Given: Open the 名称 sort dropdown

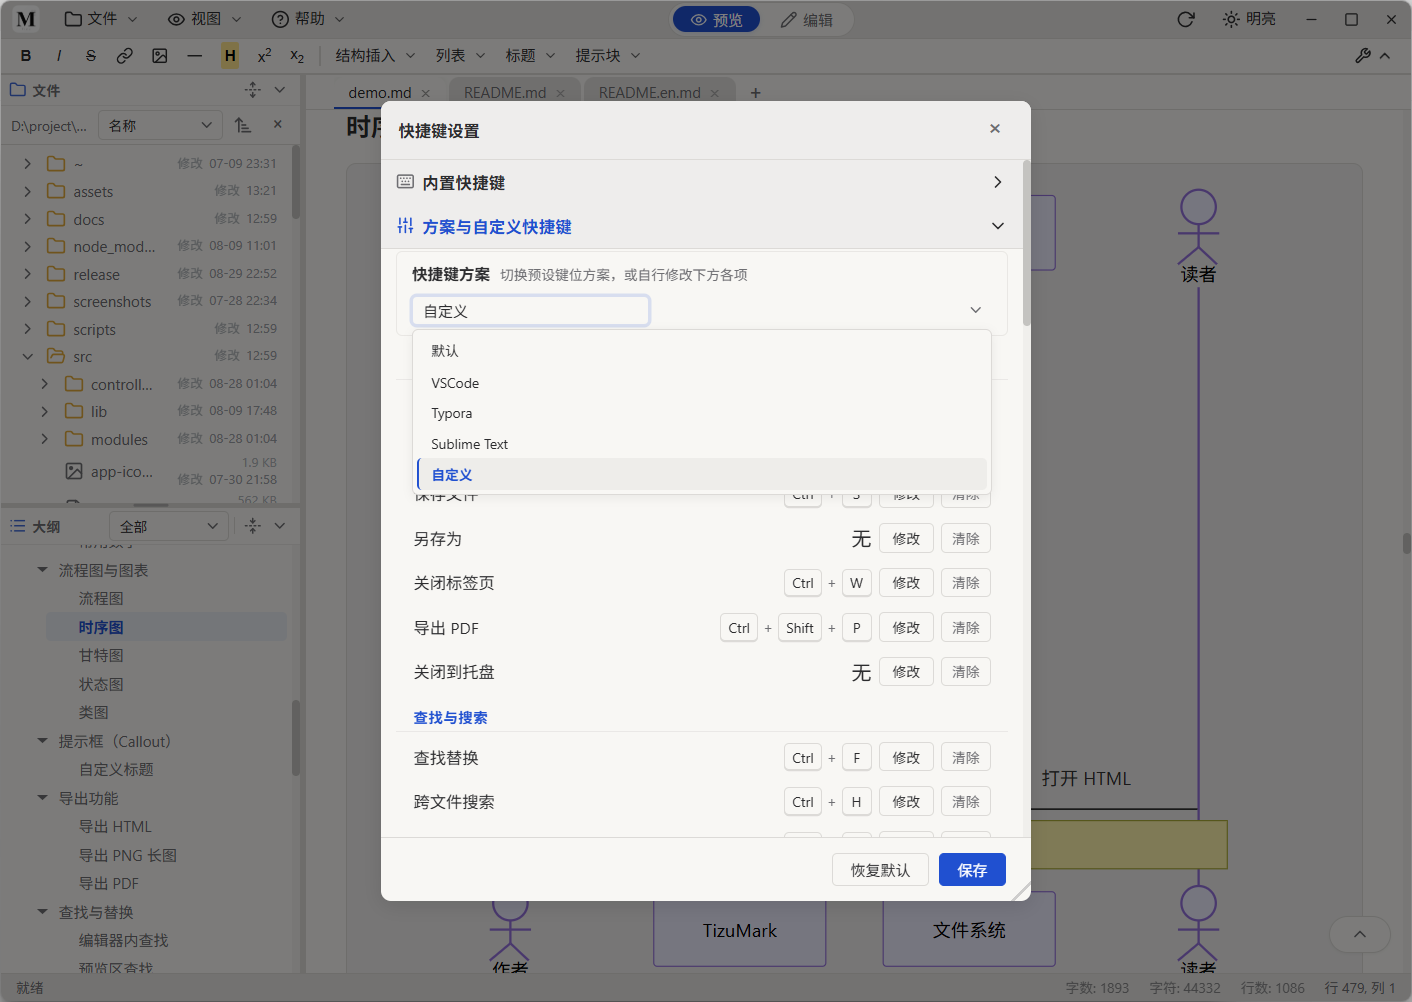Looking at the screenshot, I should (160, 125).
